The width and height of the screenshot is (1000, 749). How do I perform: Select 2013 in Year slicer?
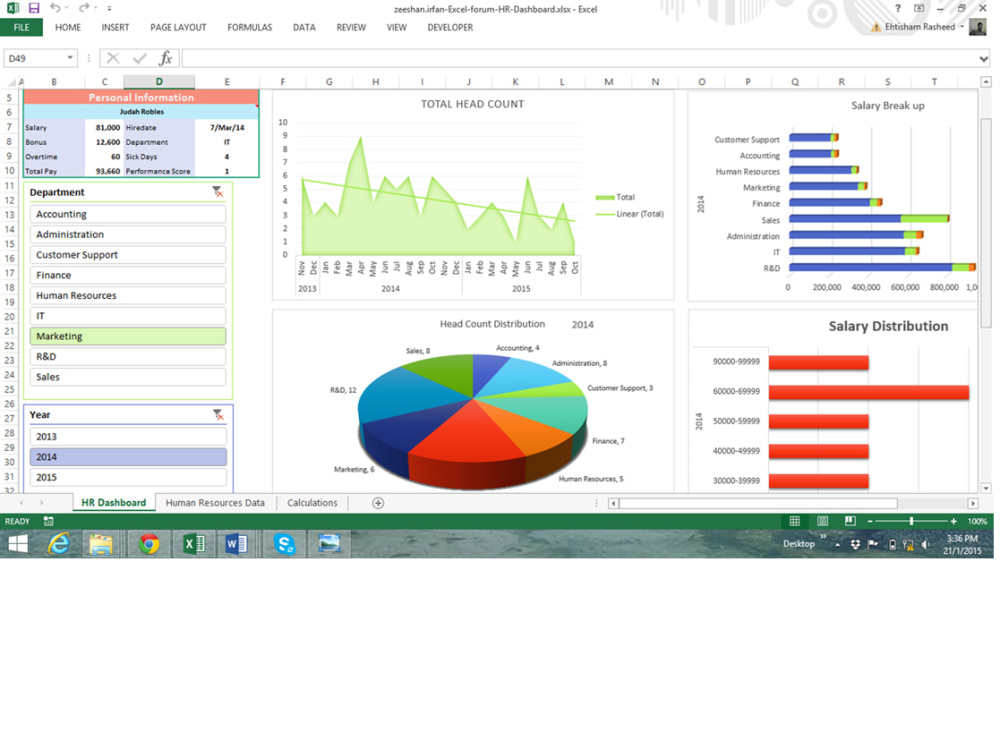coord(128,436)
